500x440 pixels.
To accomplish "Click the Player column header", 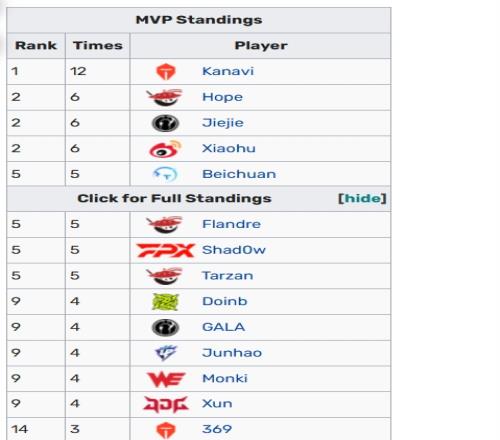I will [261, 46].
